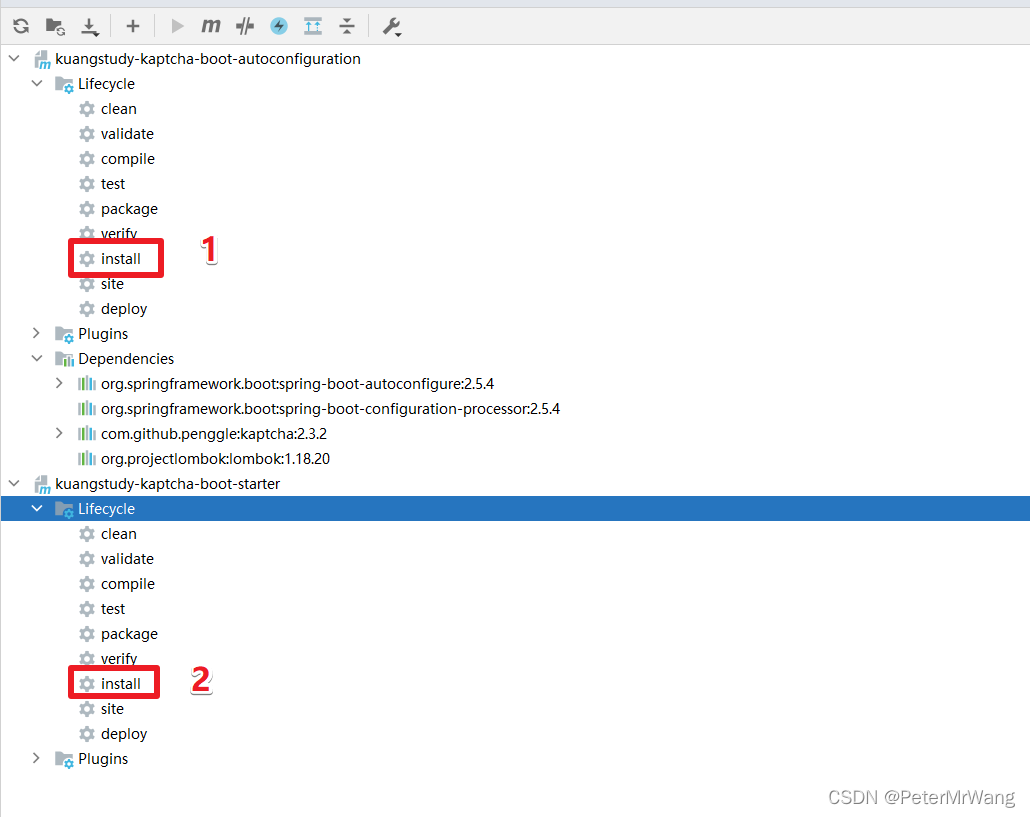Select package goal in autoconfiguration Lifecycle
Screen dimensions: 1030x817
click(129, 209)
